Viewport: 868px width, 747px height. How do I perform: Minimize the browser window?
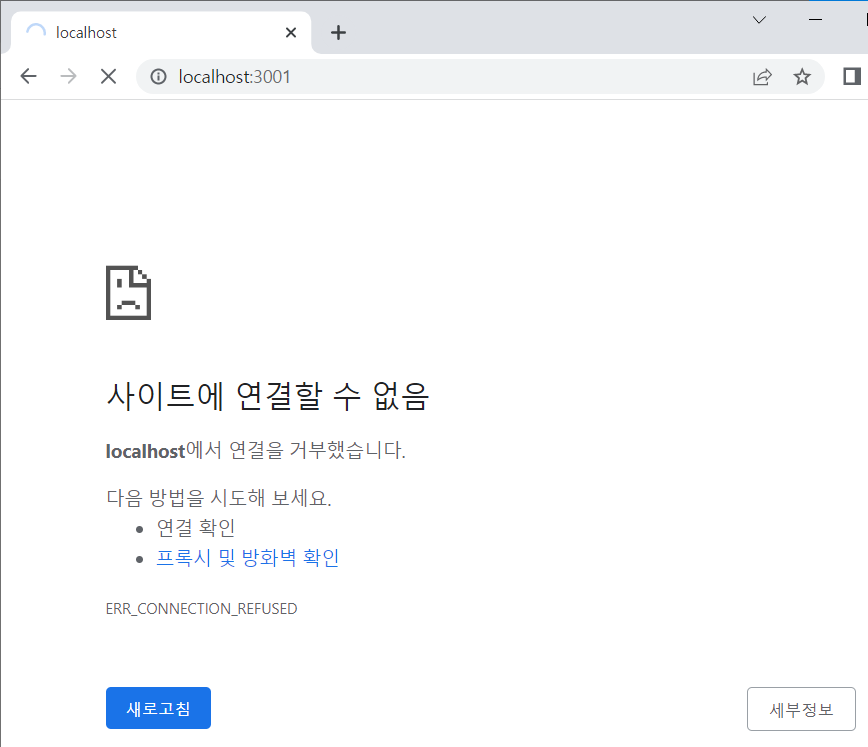coord(815,19)
